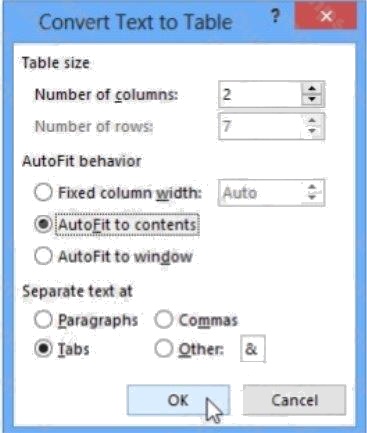Screen dimensions: 367x433
Task: Increase number of columns with up arrow
Action: (312, 89)
